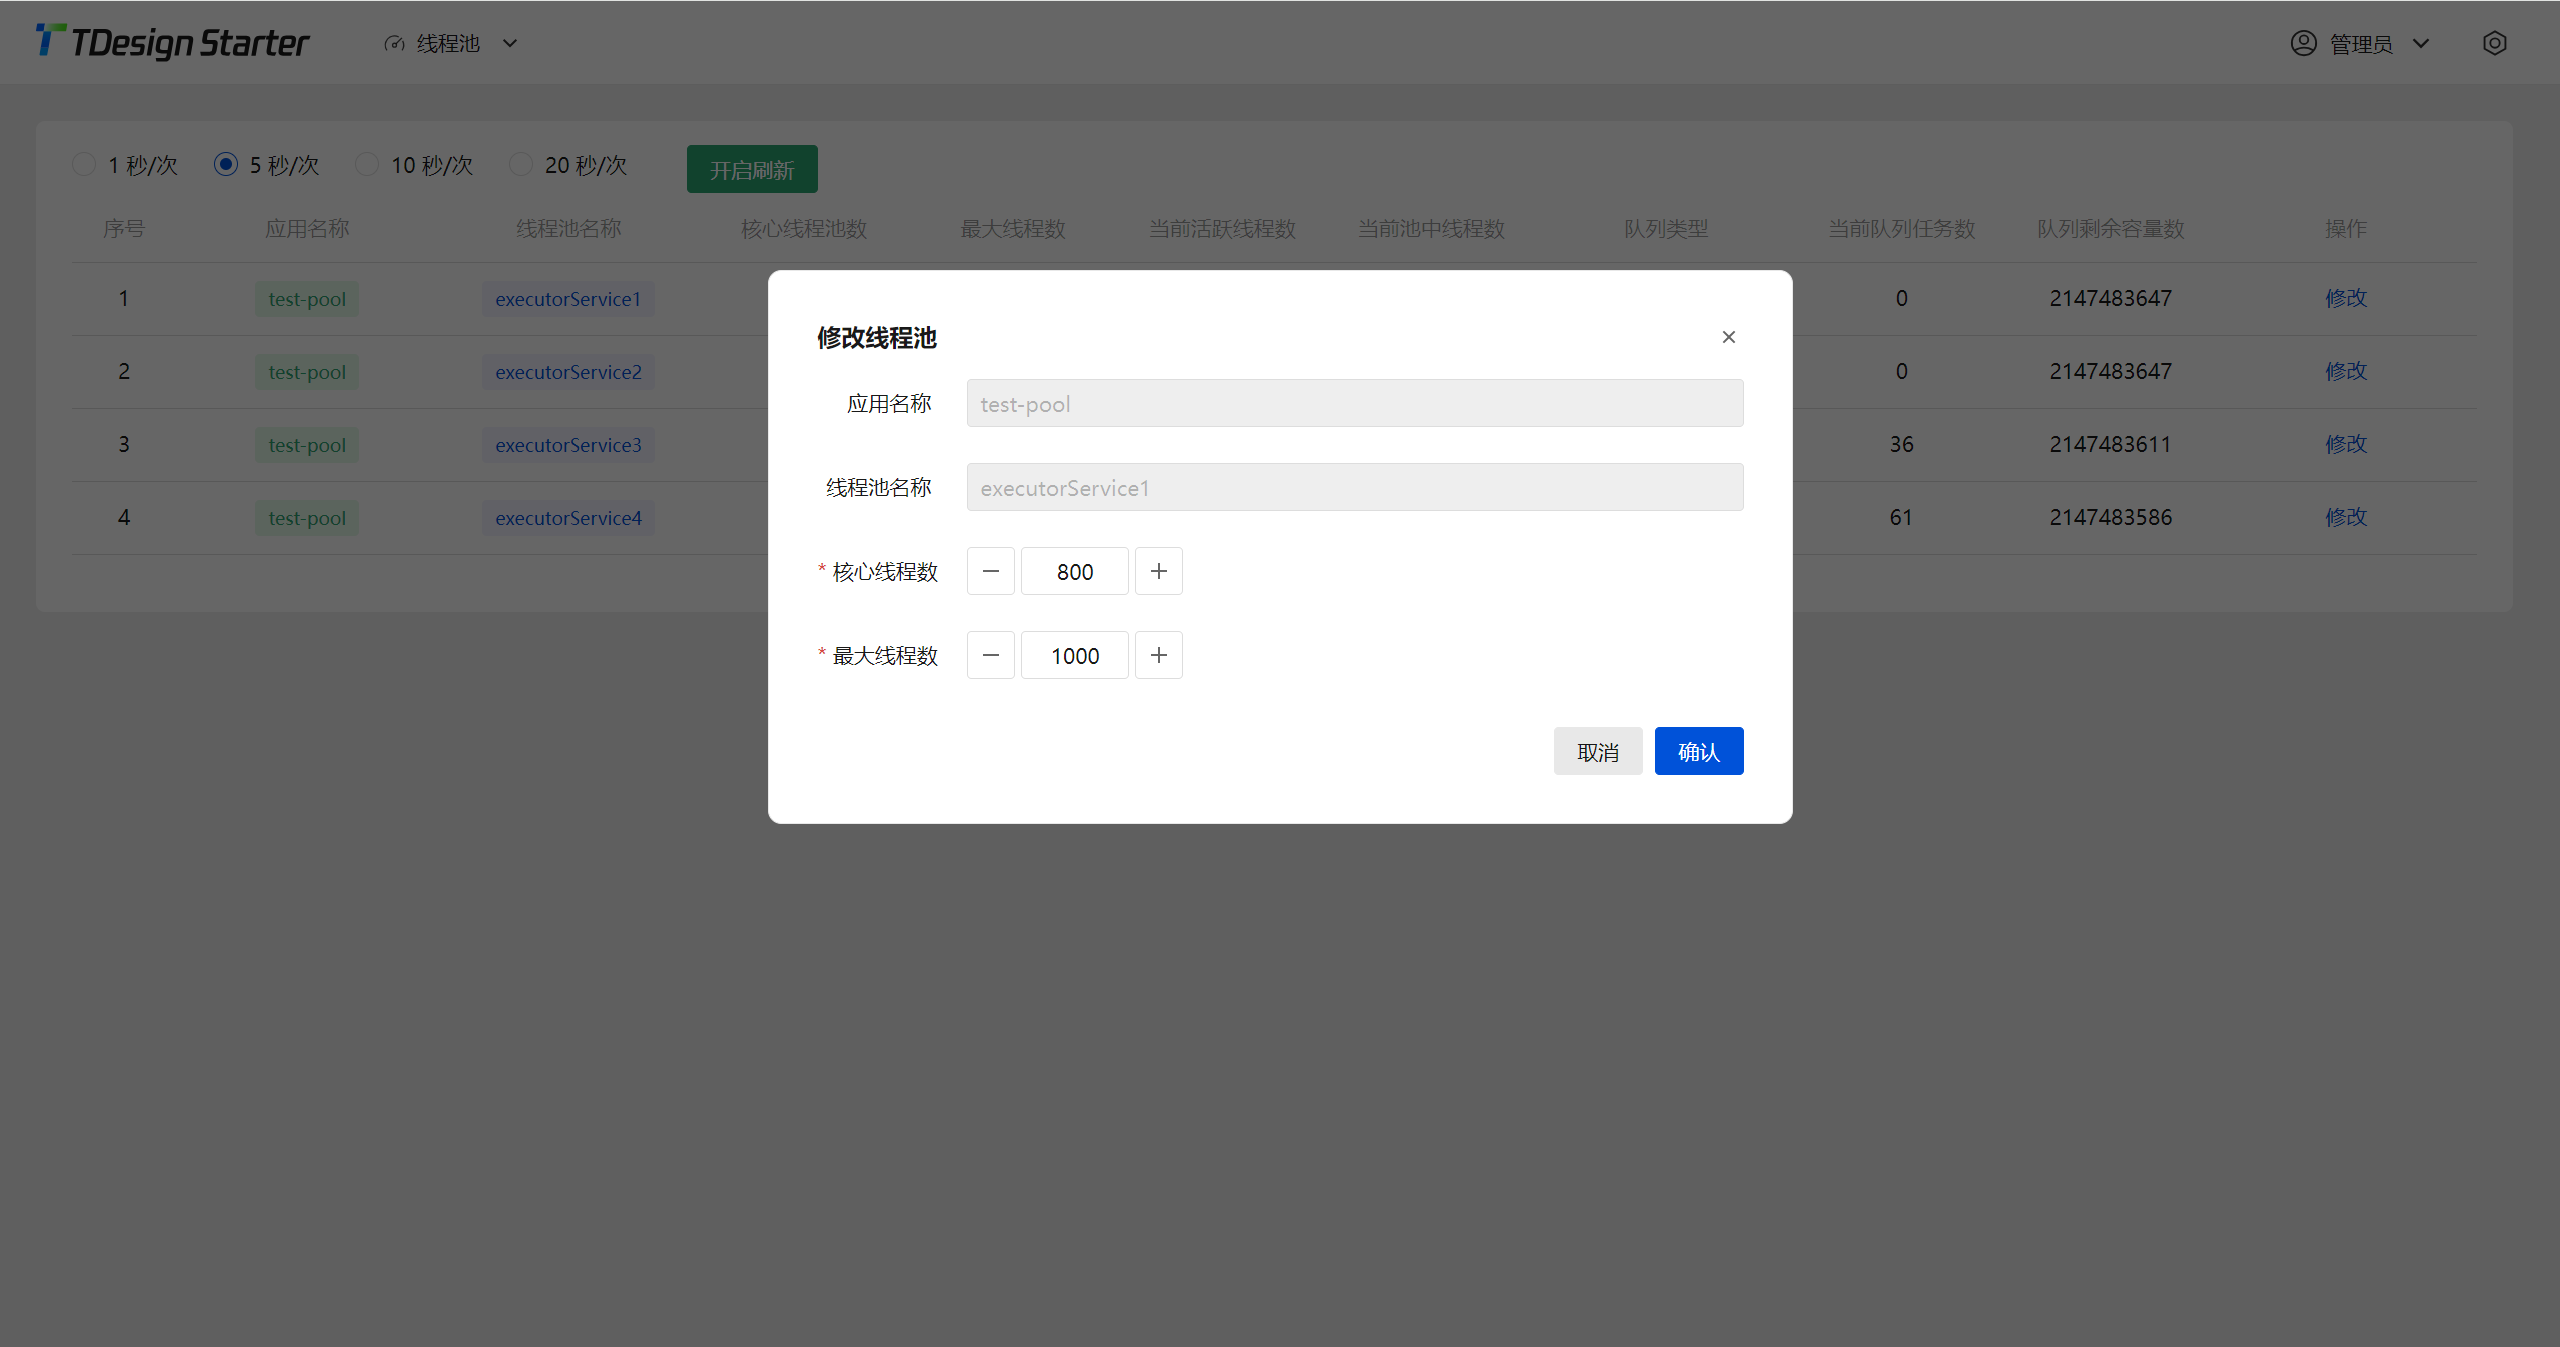Open the 管理员 dropdown arrow
Image resolution: width=2560 pixels, height=1347 pixels.
(2421, 44)
